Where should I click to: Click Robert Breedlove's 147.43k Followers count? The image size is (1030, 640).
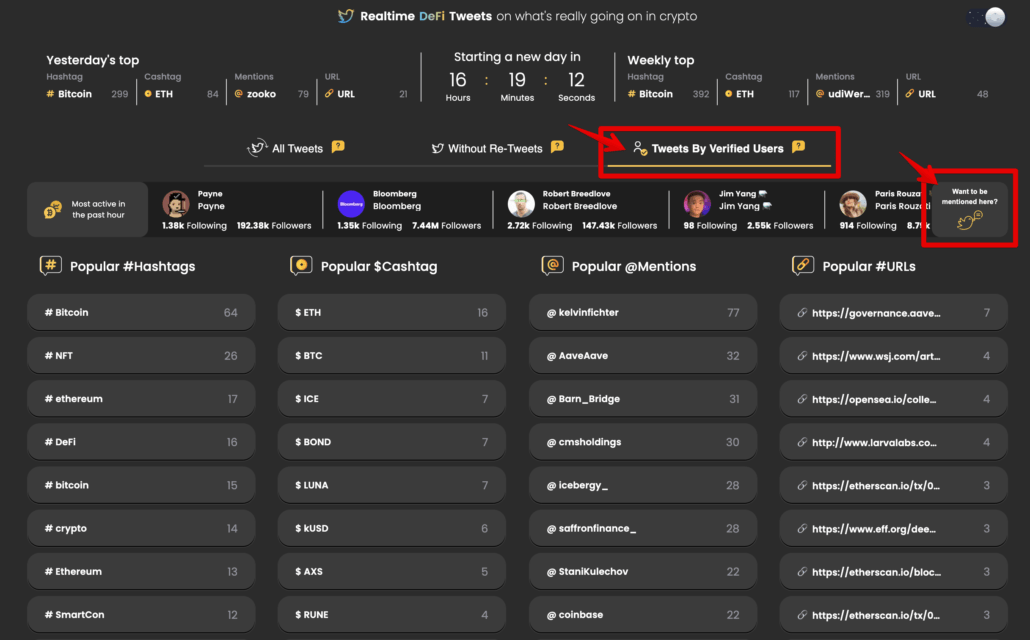(x=619, y=225)
